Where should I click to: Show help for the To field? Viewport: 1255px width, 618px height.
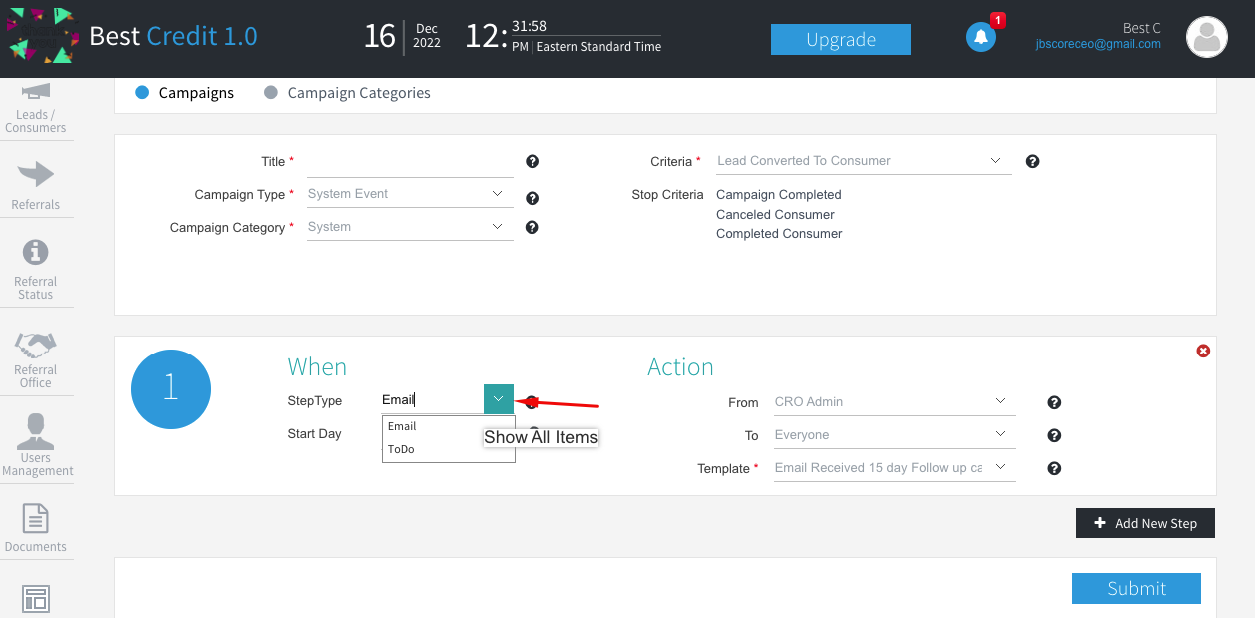point(1054,435)
